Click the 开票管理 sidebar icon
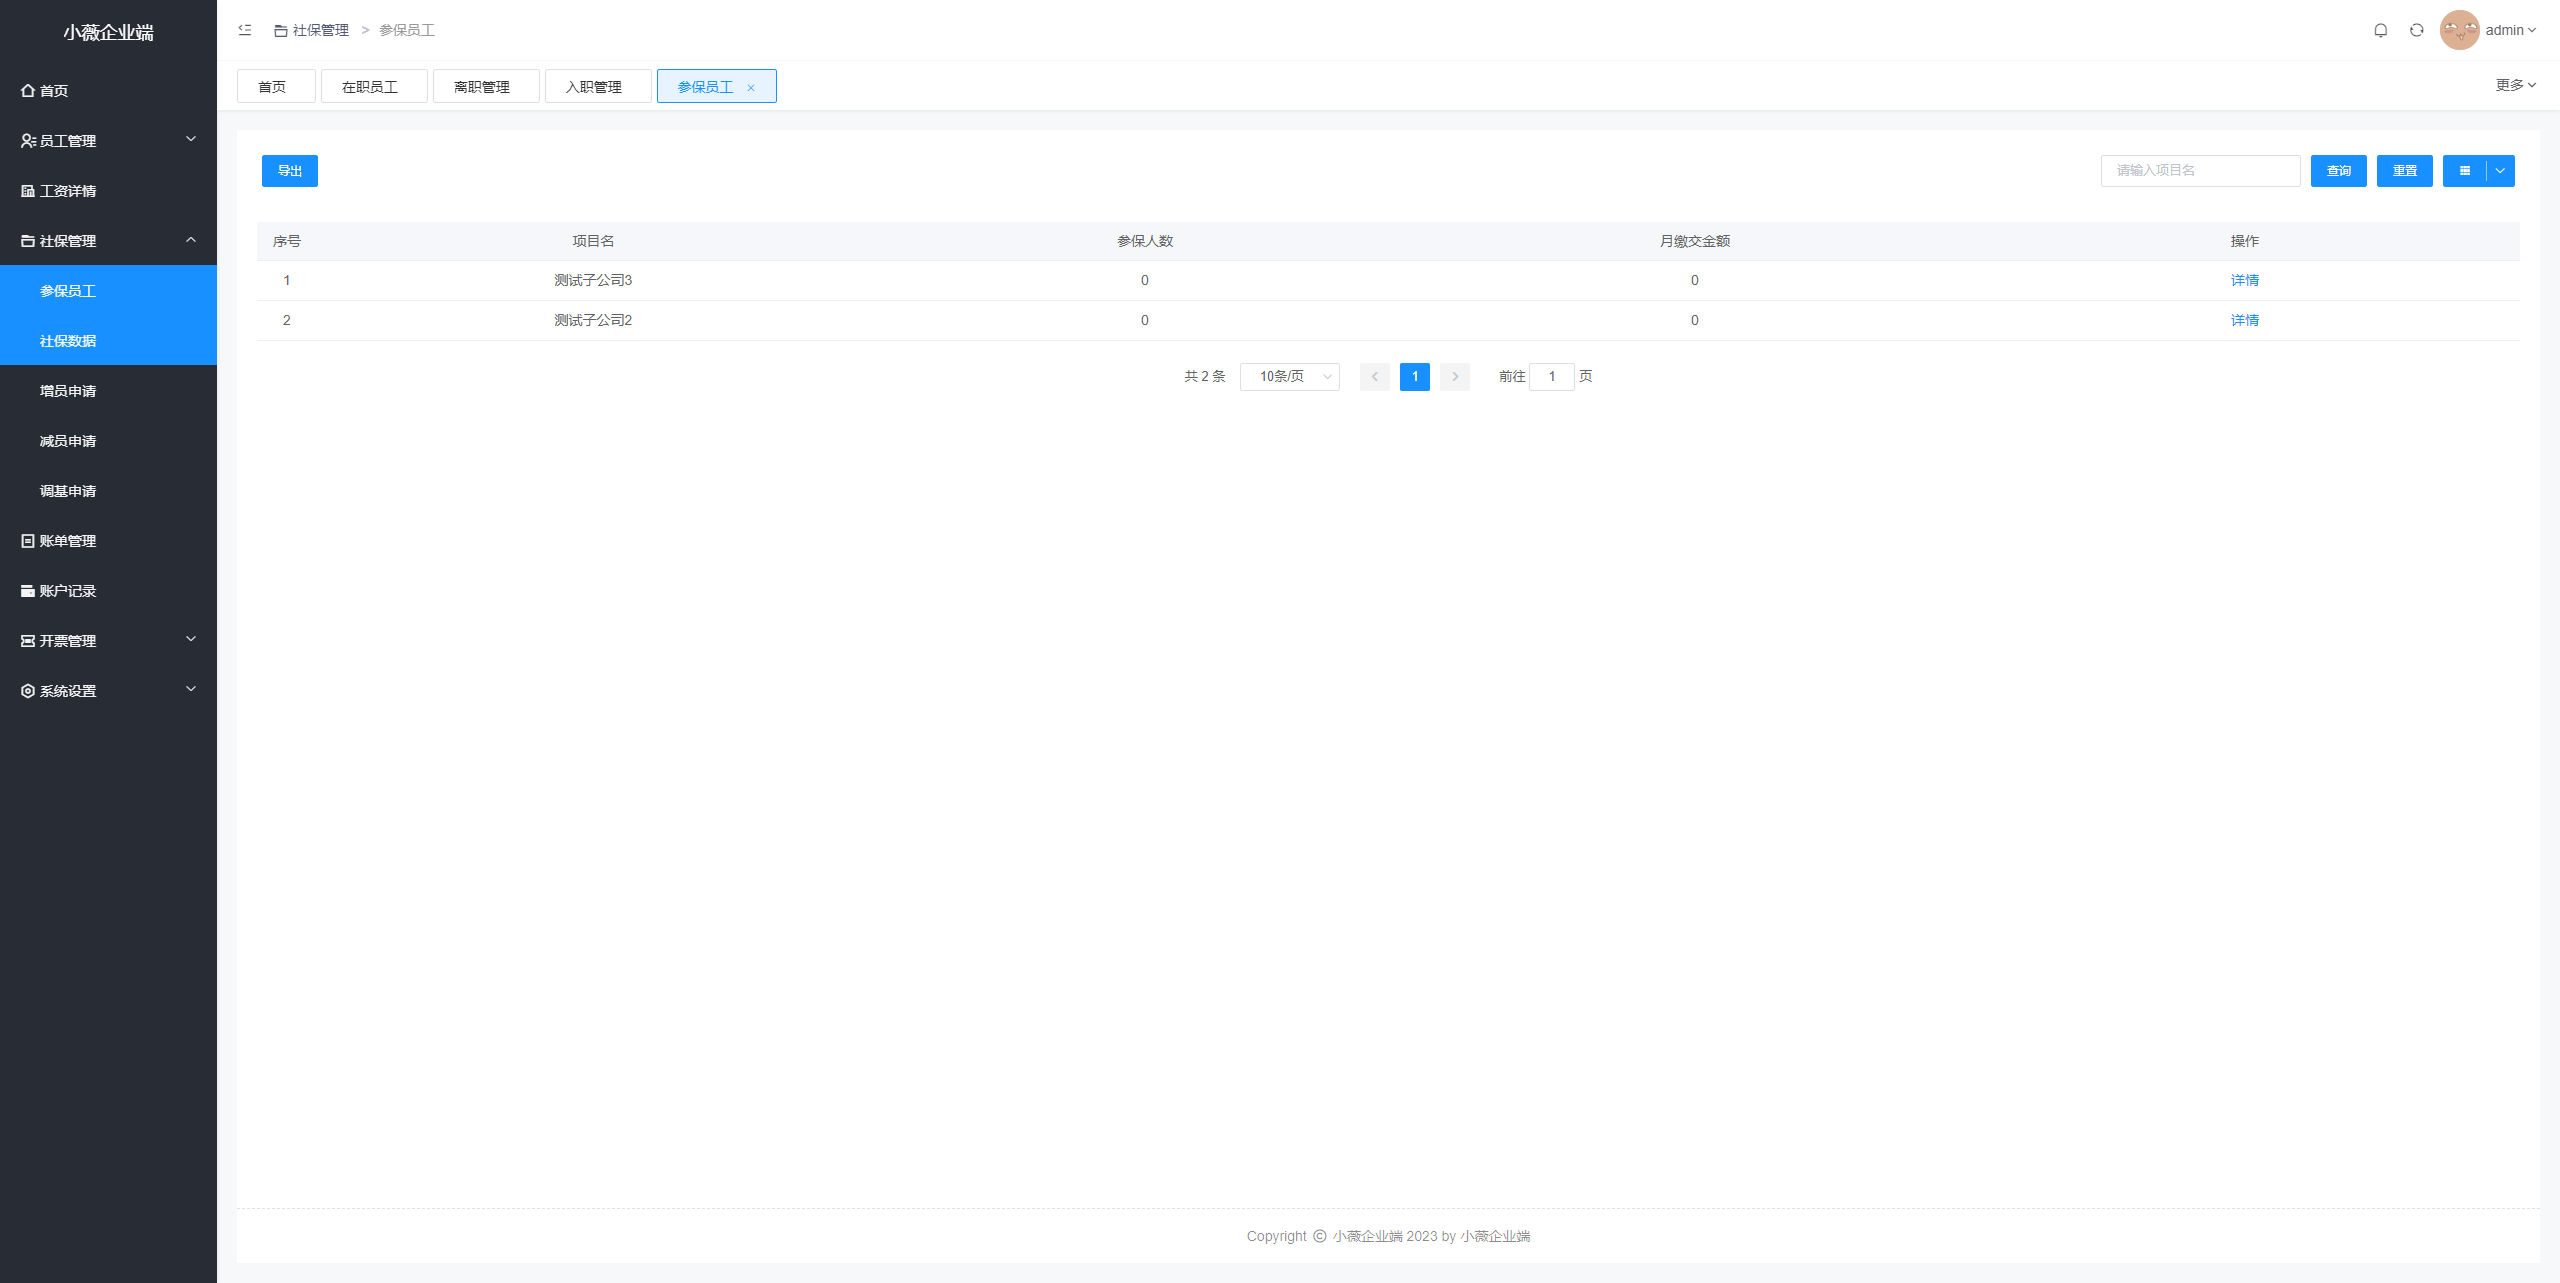This screenshot has width=2560, height=1283. click(28, 640)
